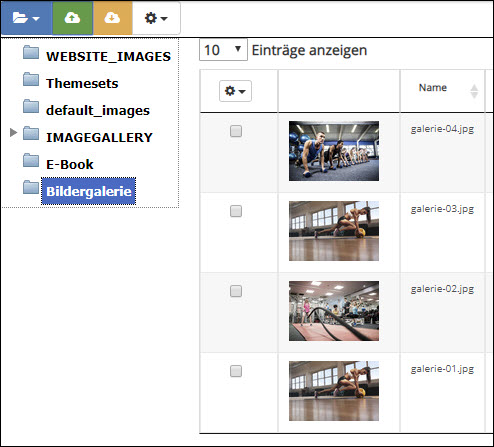Open the blue folder dropdown button
Screen dimensions: 494x447
pos(26,18)
